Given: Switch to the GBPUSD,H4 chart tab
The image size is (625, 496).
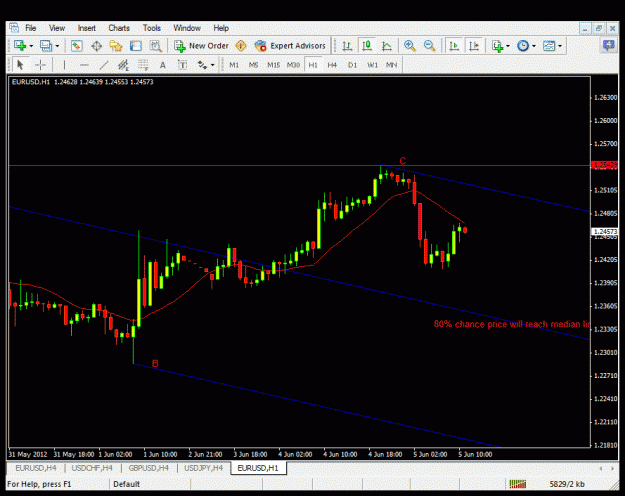Looking at the screenshot, I should pos(148,468).
